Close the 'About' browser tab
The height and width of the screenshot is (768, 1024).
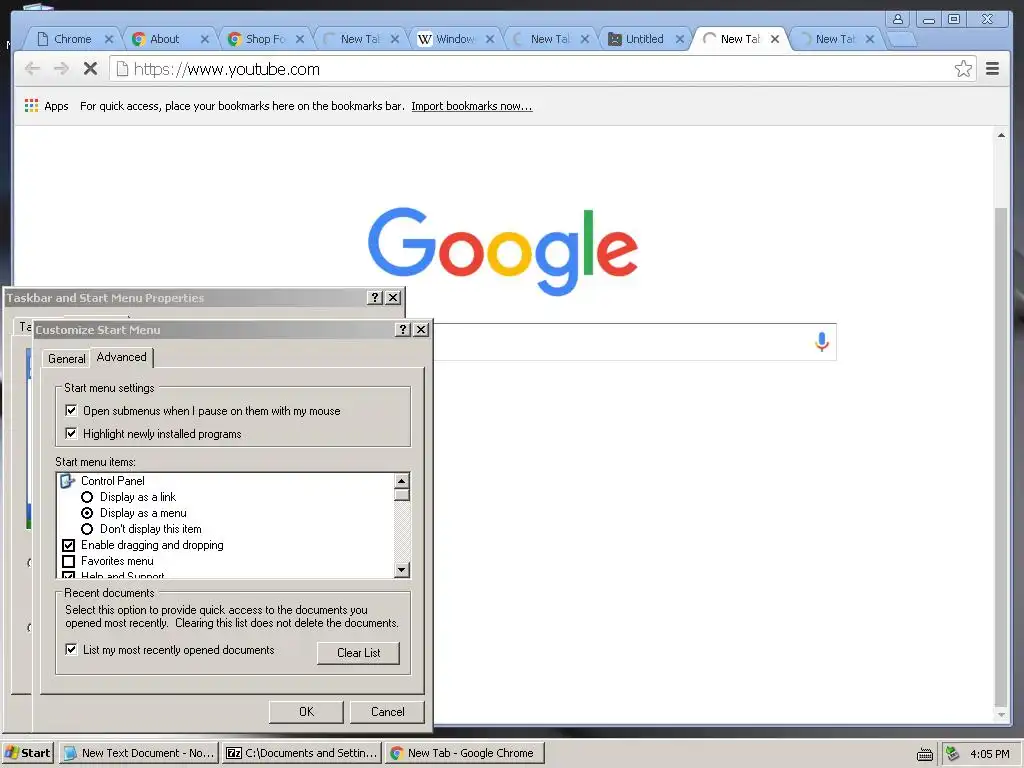[204, 39]
